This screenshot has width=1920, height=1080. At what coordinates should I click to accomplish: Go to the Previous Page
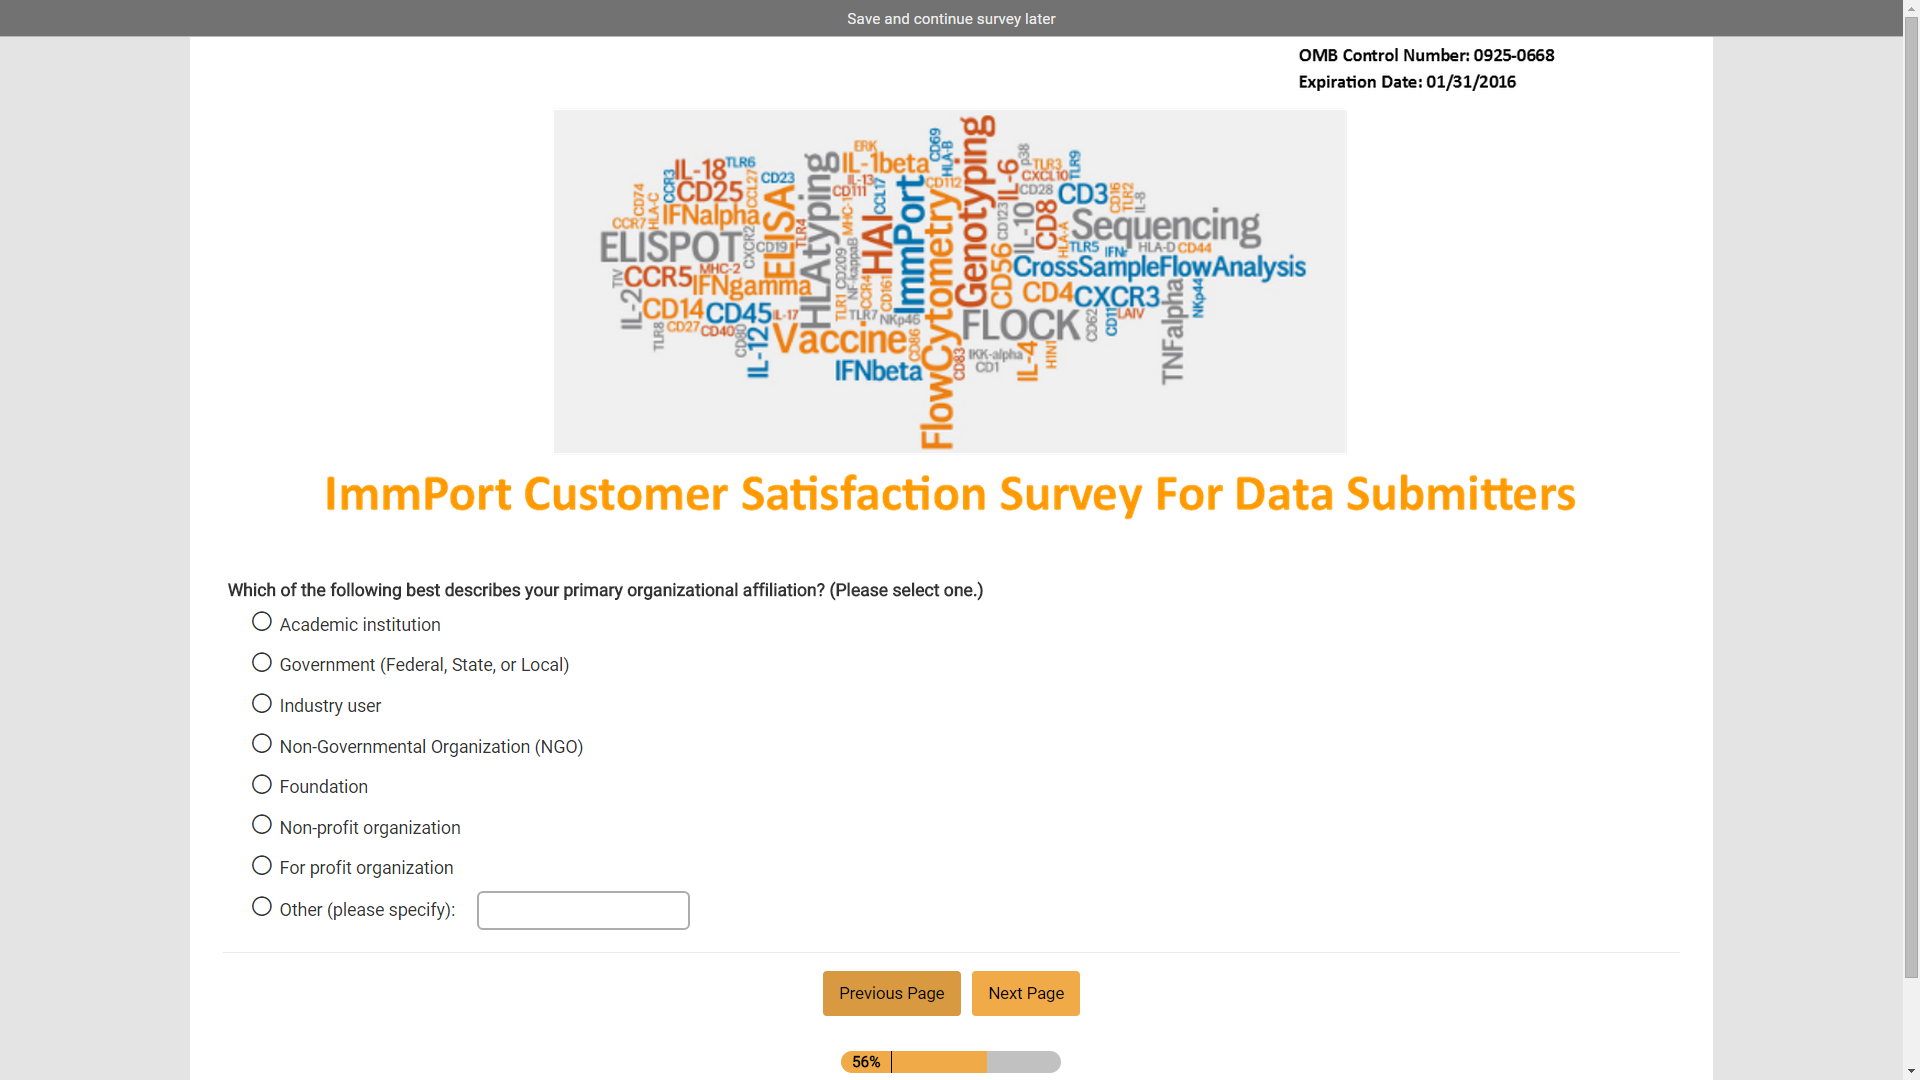tap(891, 994)
